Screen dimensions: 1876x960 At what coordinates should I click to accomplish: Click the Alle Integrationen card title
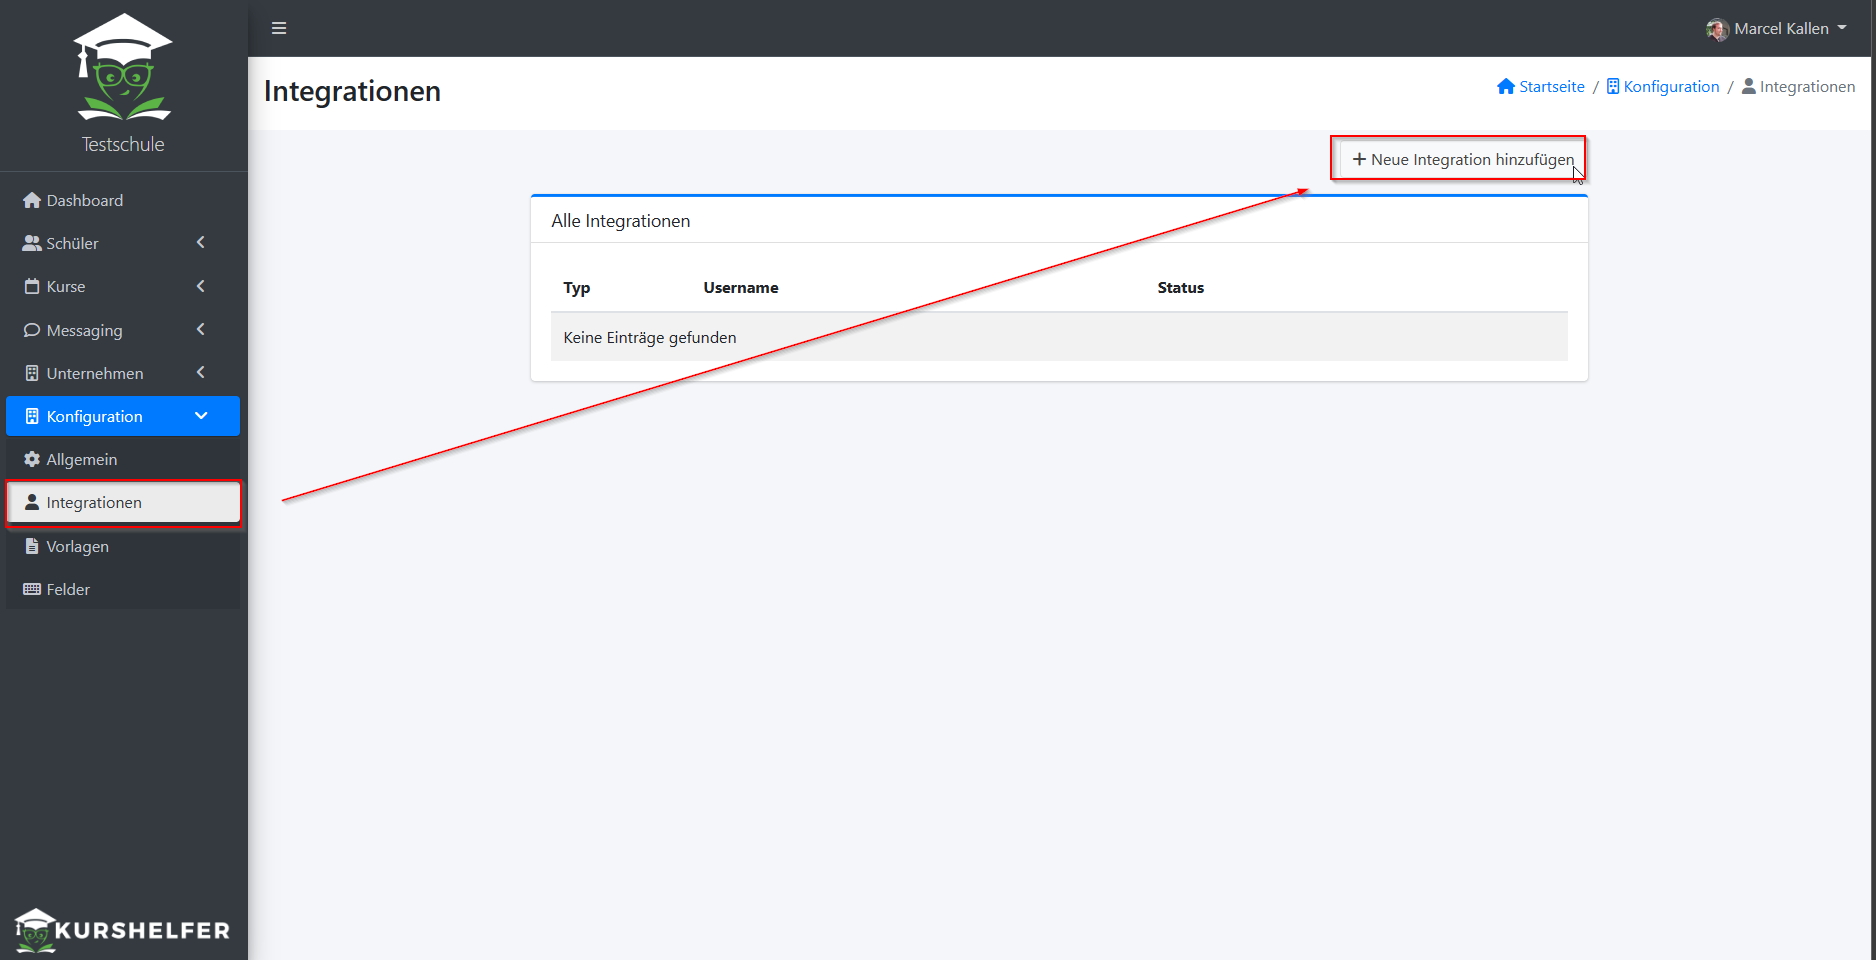coord(621,221)
